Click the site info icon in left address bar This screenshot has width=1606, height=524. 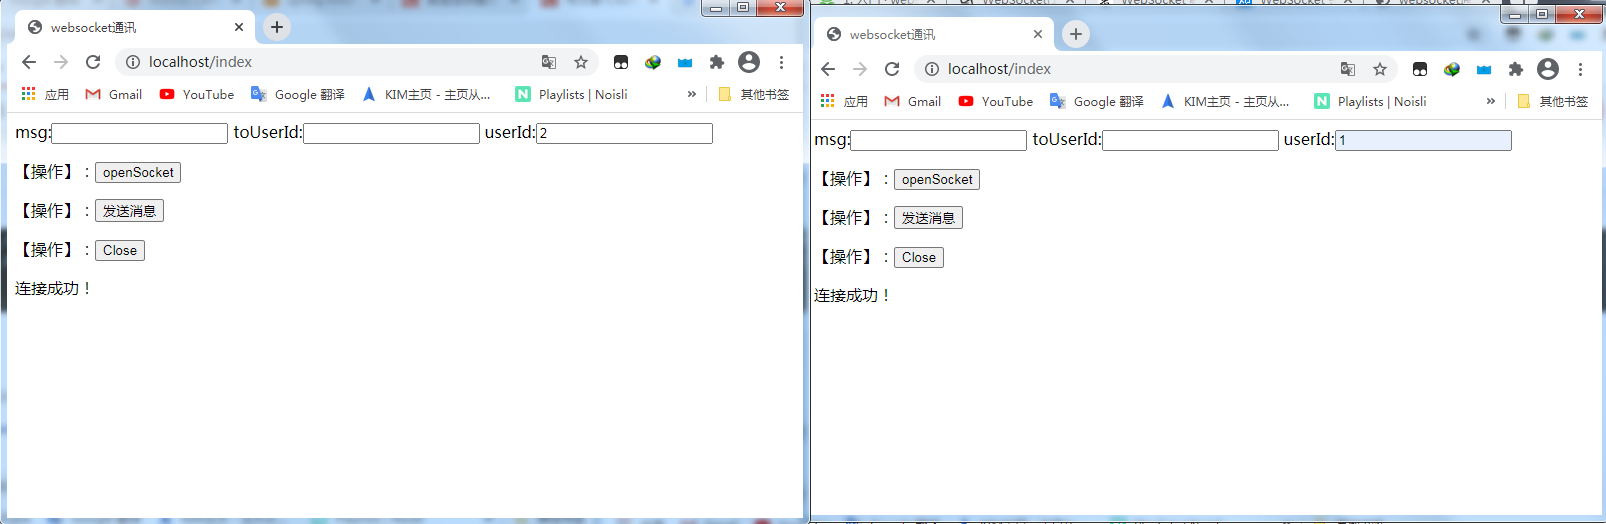coord(133,62)
